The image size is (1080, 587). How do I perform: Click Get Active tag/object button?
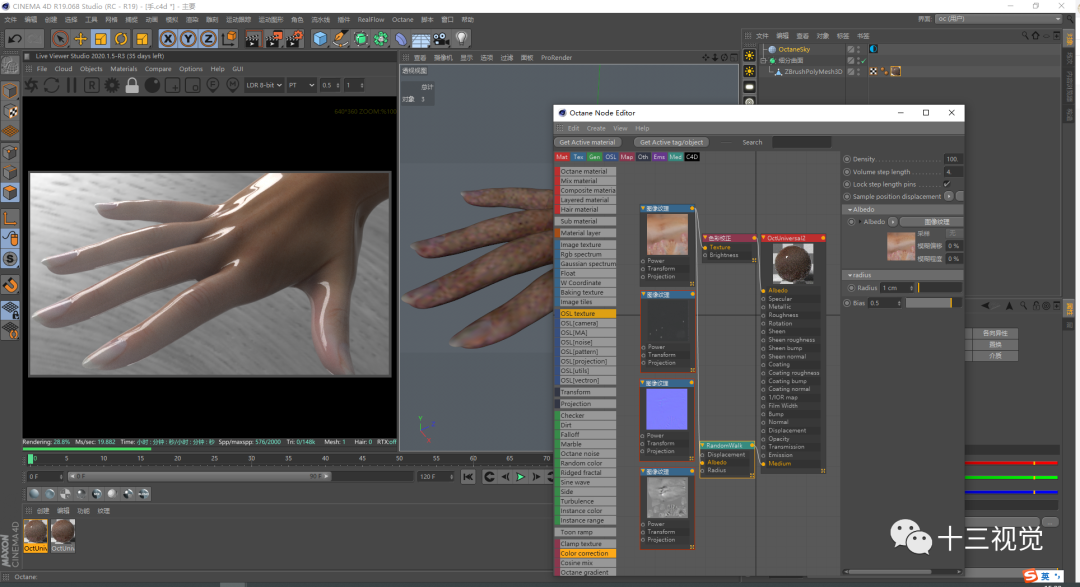click(x=672, y=143)
